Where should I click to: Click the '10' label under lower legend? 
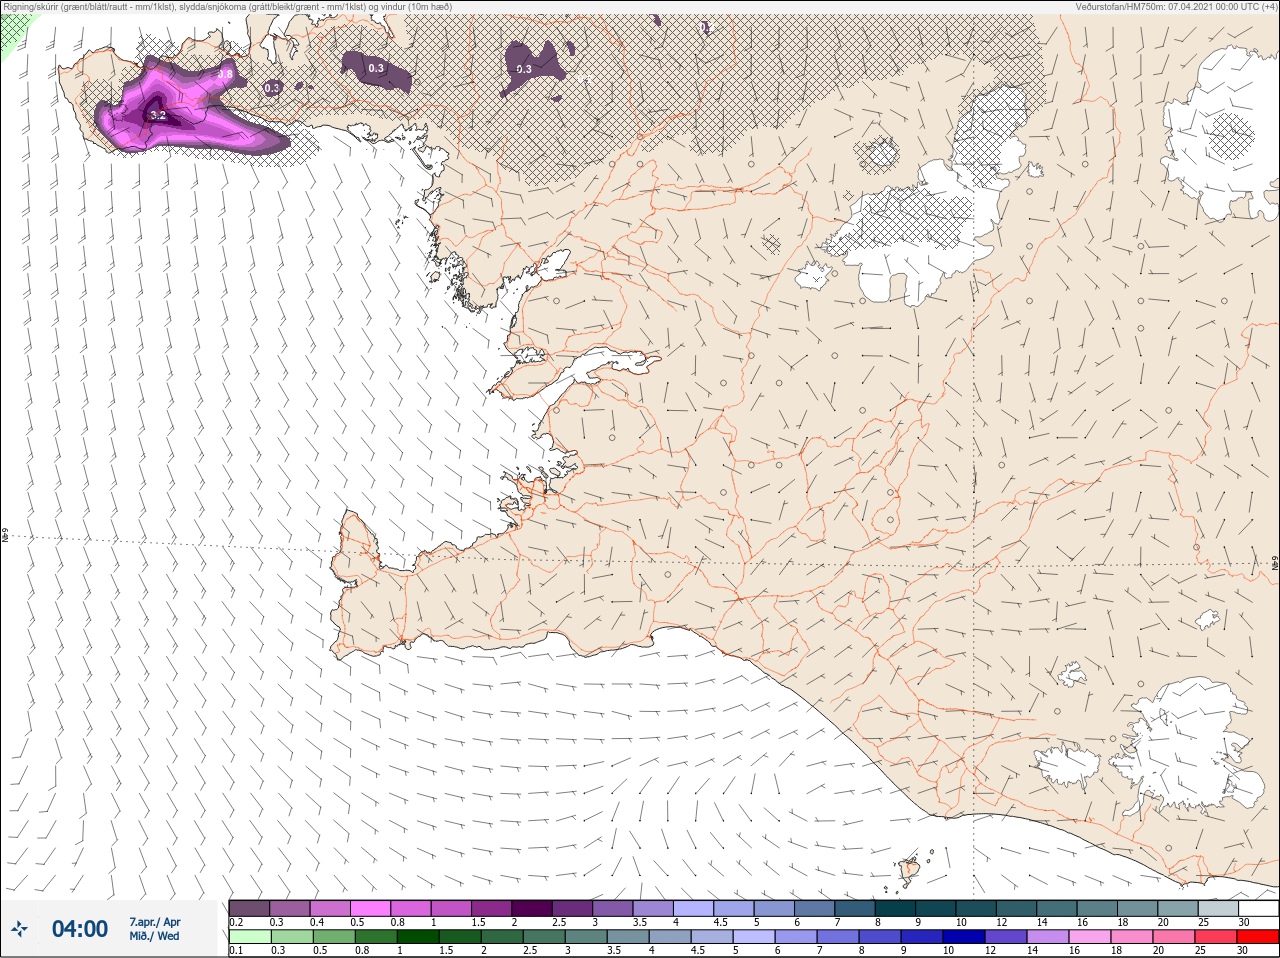tap(948, 950)
